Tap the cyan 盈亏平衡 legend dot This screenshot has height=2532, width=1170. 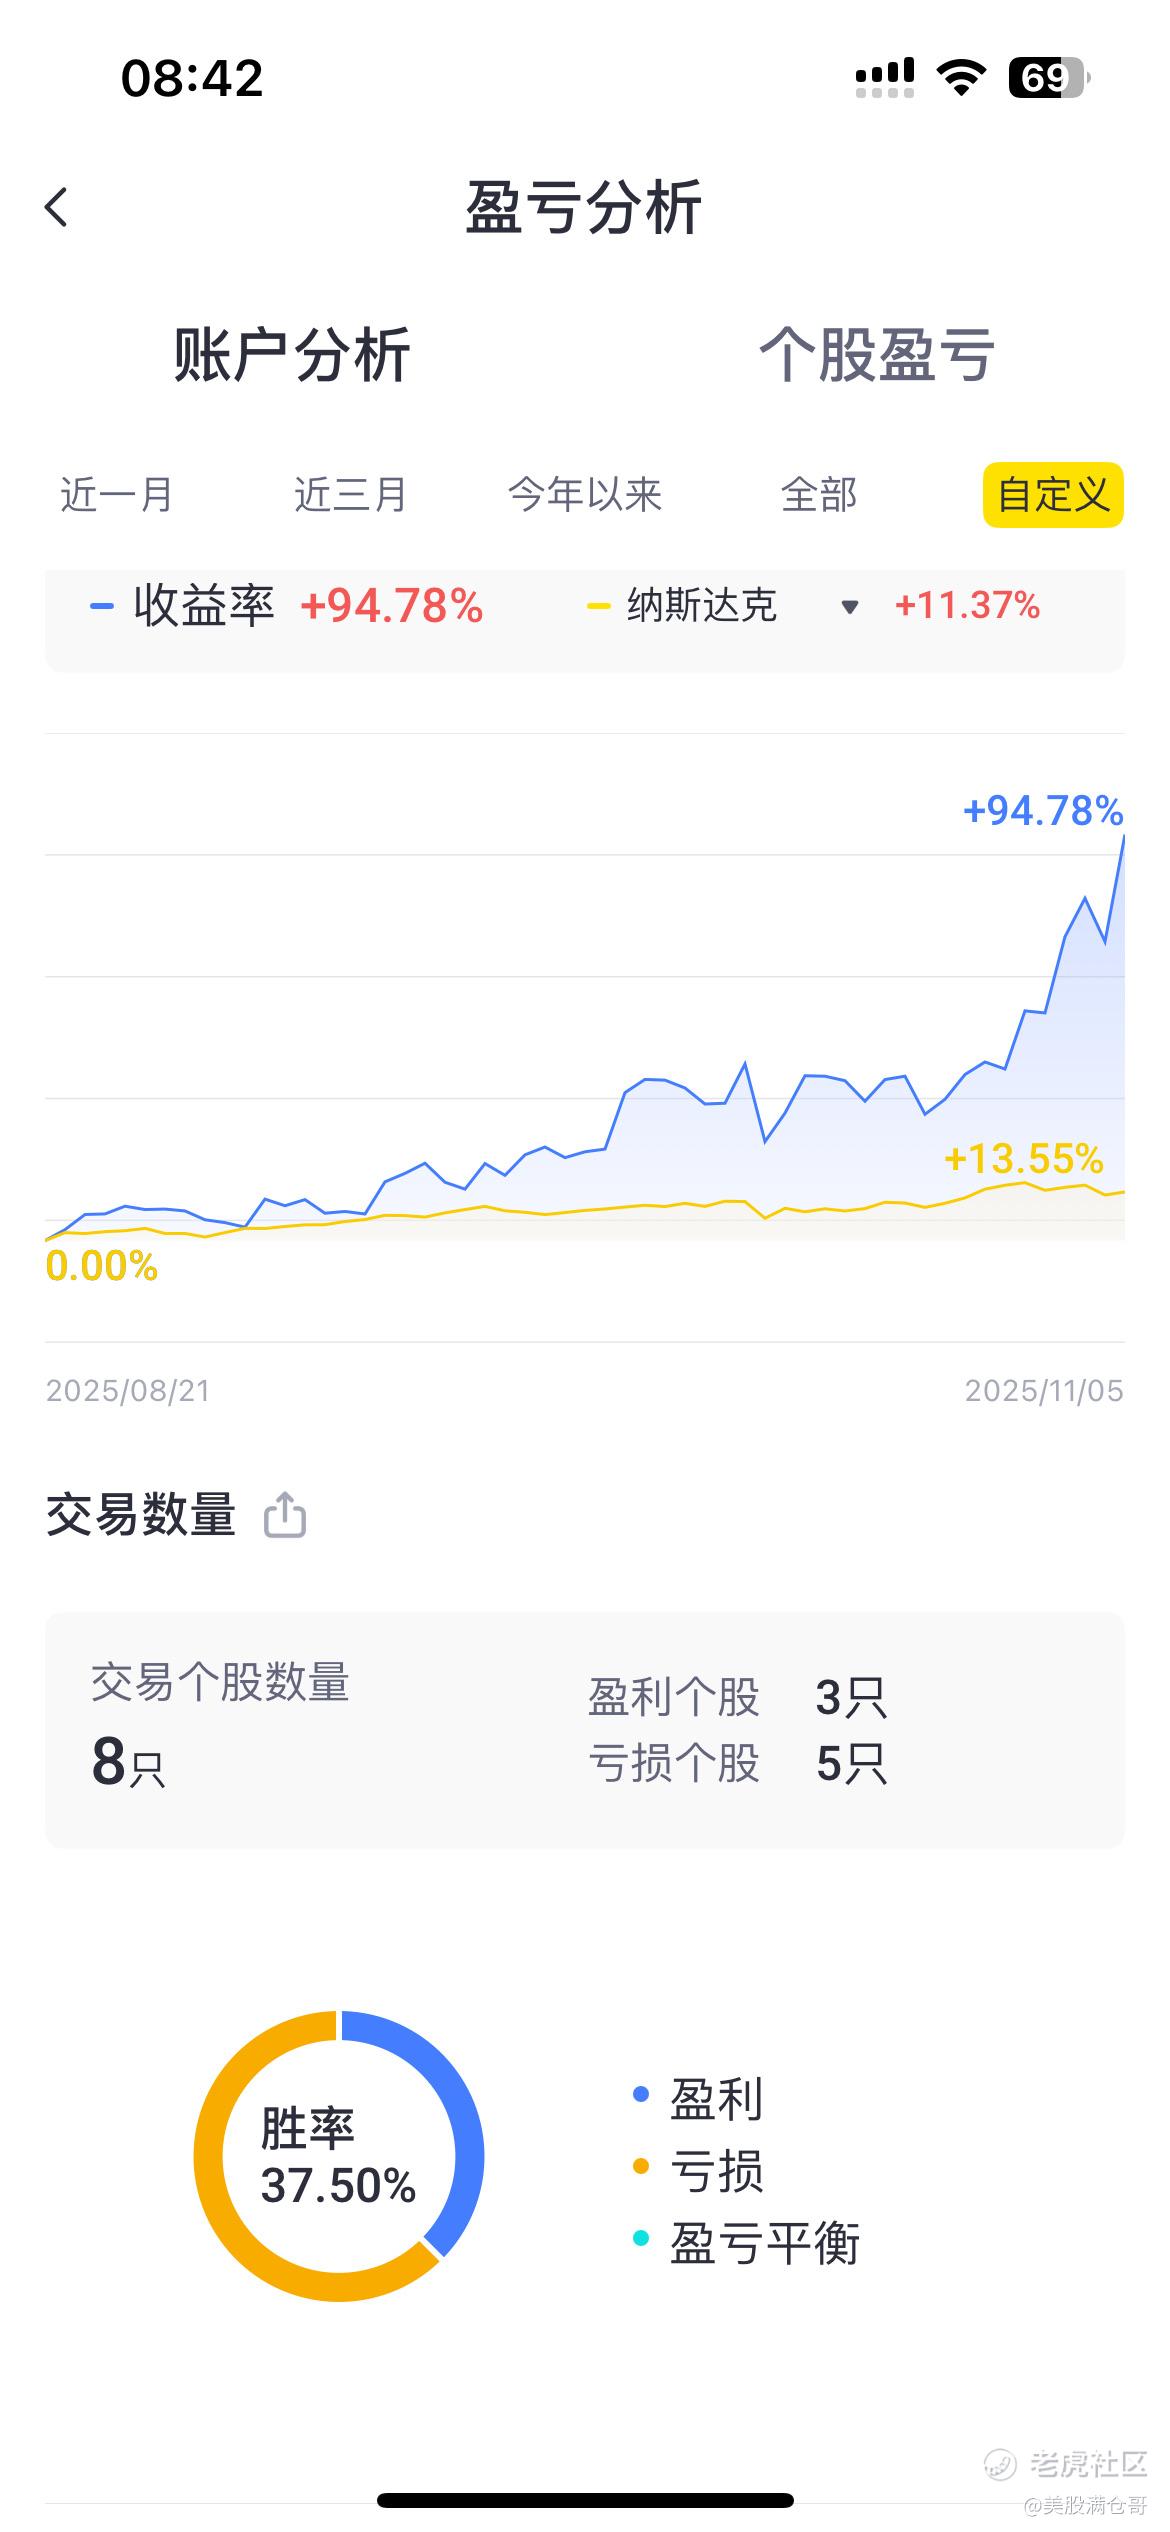point(642,2238)
